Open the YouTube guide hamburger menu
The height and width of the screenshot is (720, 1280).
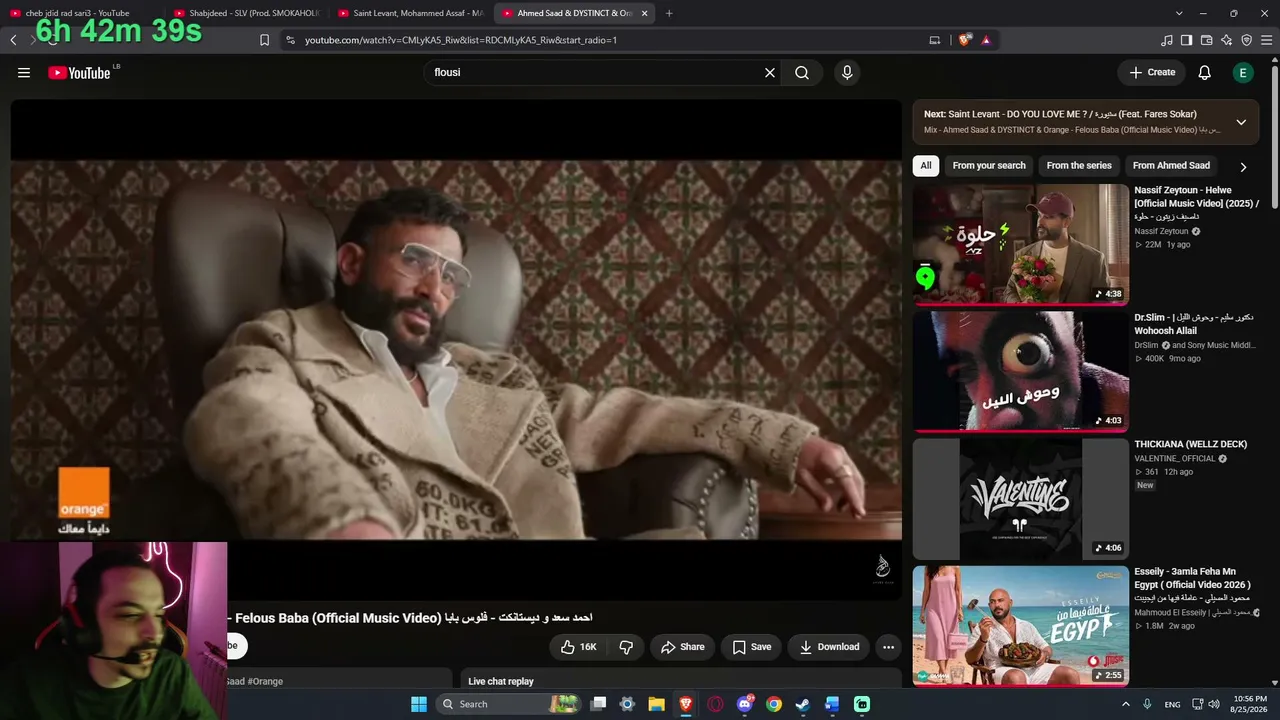pos(24,72)
